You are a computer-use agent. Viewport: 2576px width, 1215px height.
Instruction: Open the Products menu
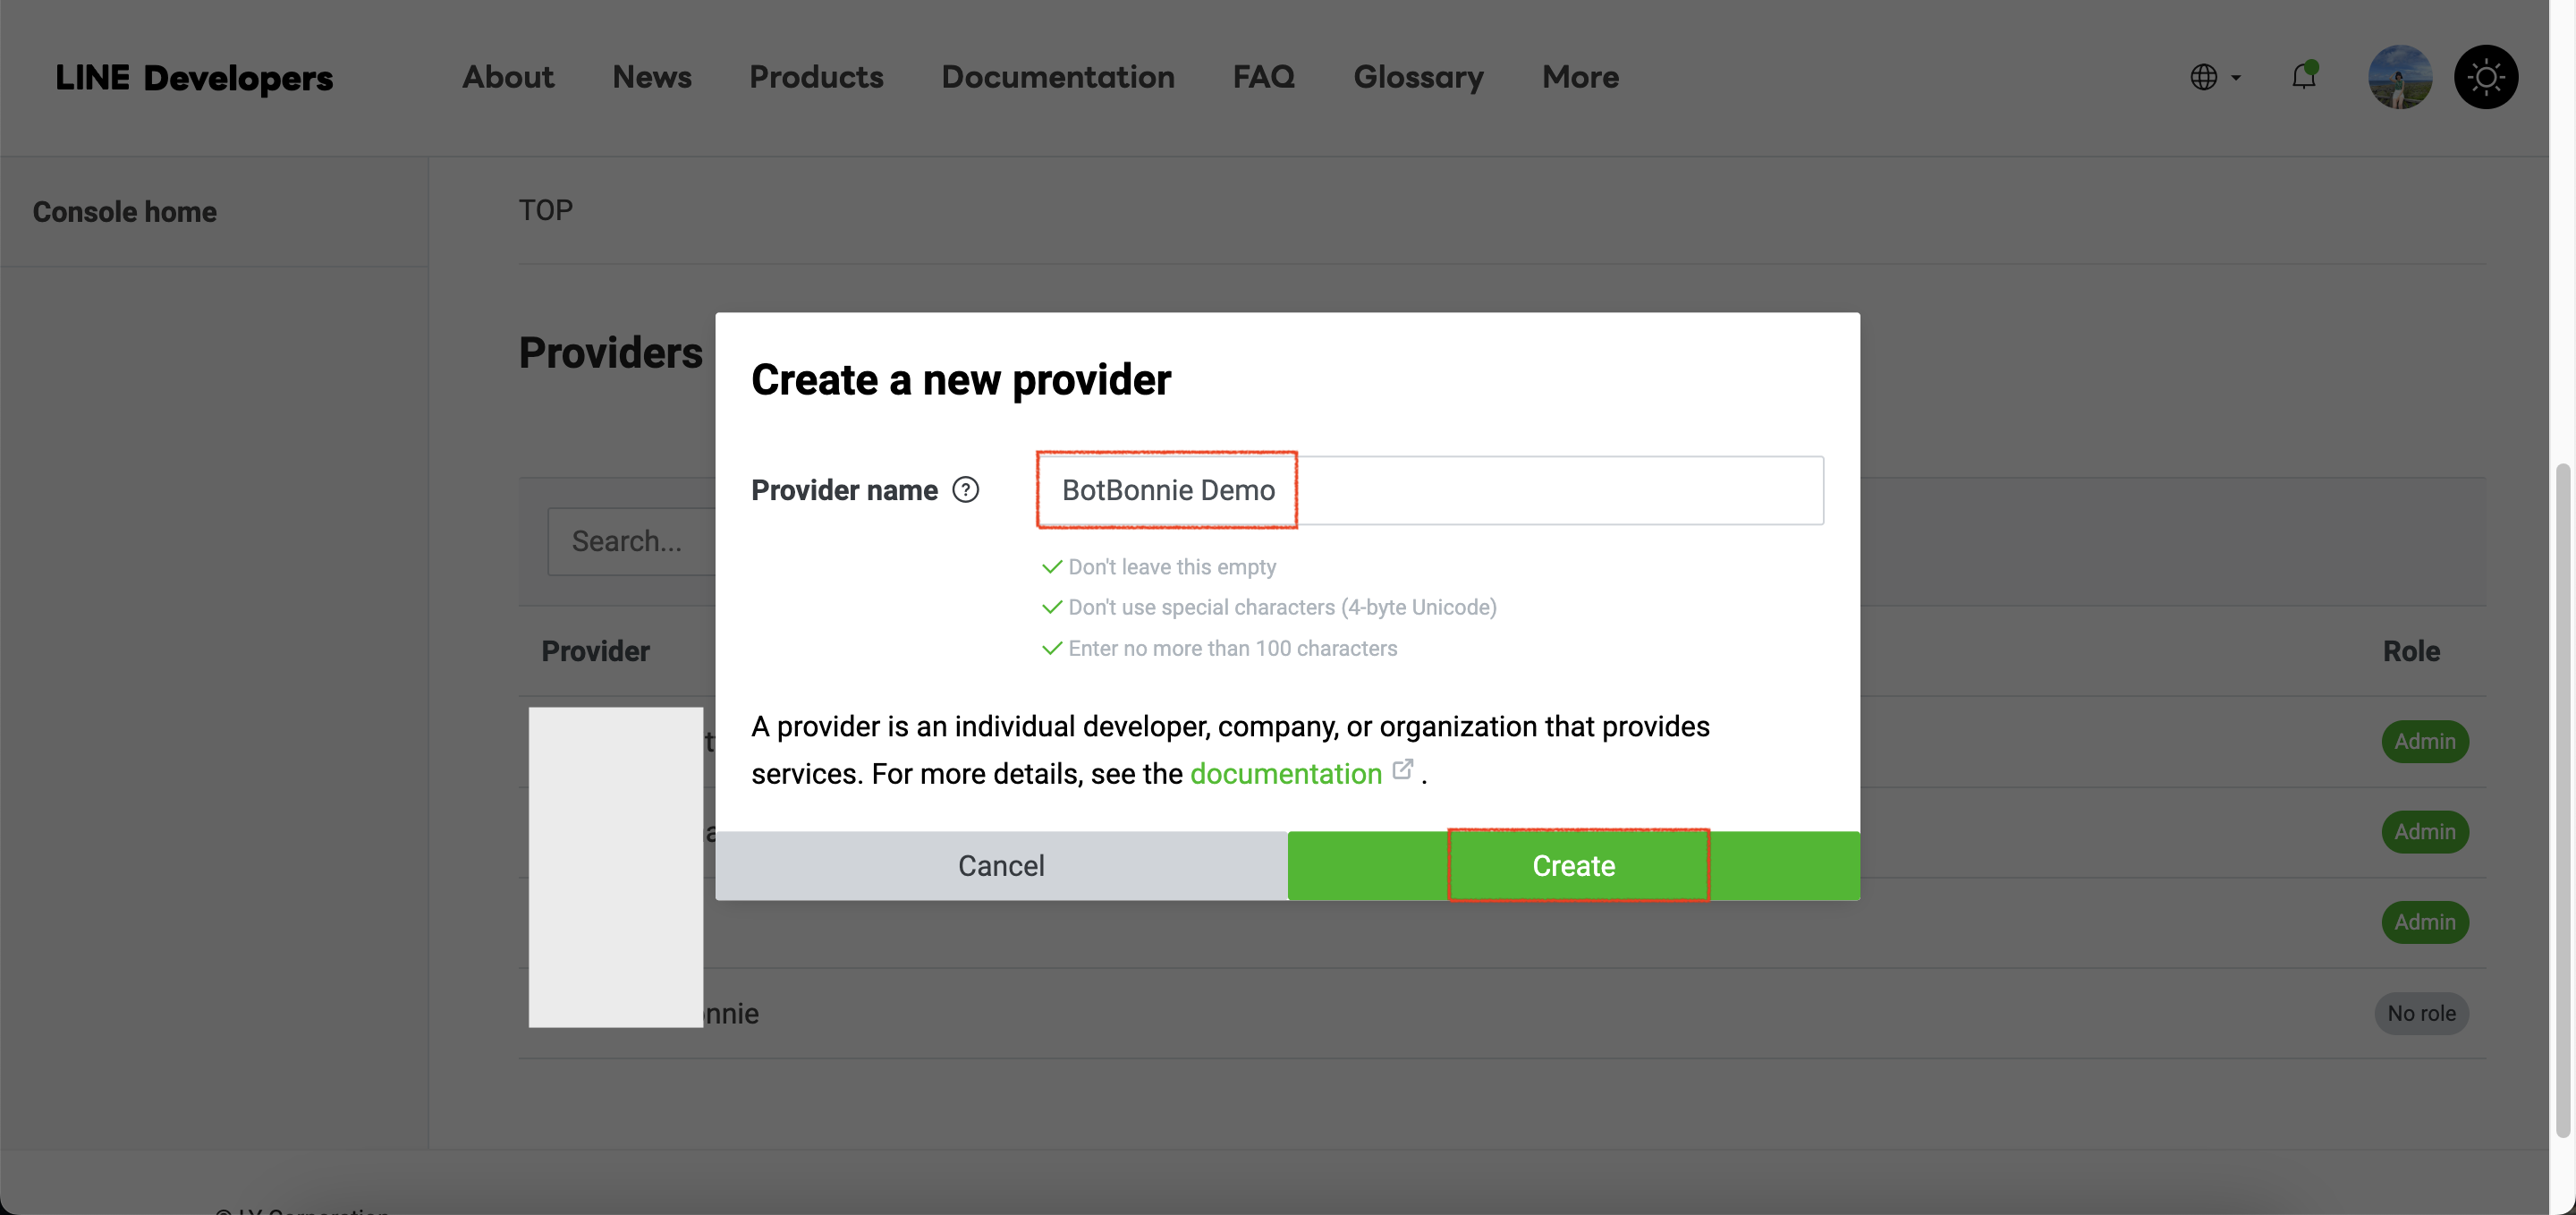pos(816,77)
